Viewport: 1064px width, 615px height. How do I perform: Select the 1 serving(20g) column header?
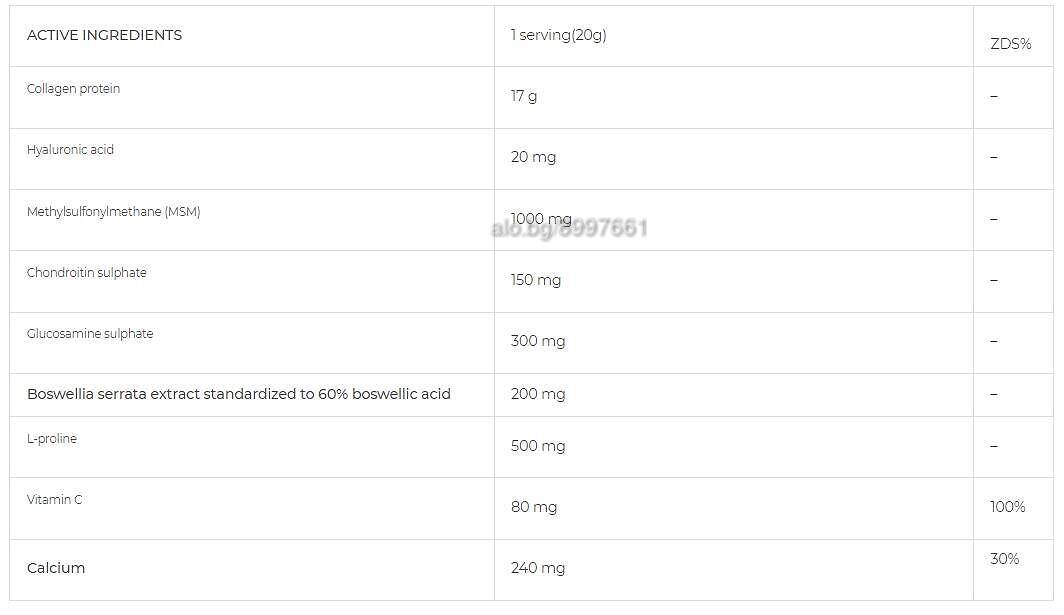558,35
